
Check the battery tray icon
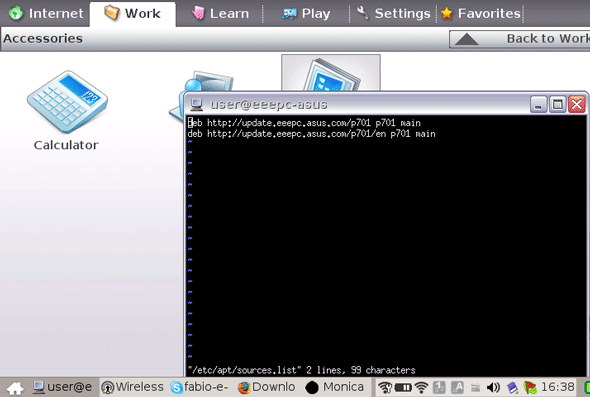coord(403,387)
